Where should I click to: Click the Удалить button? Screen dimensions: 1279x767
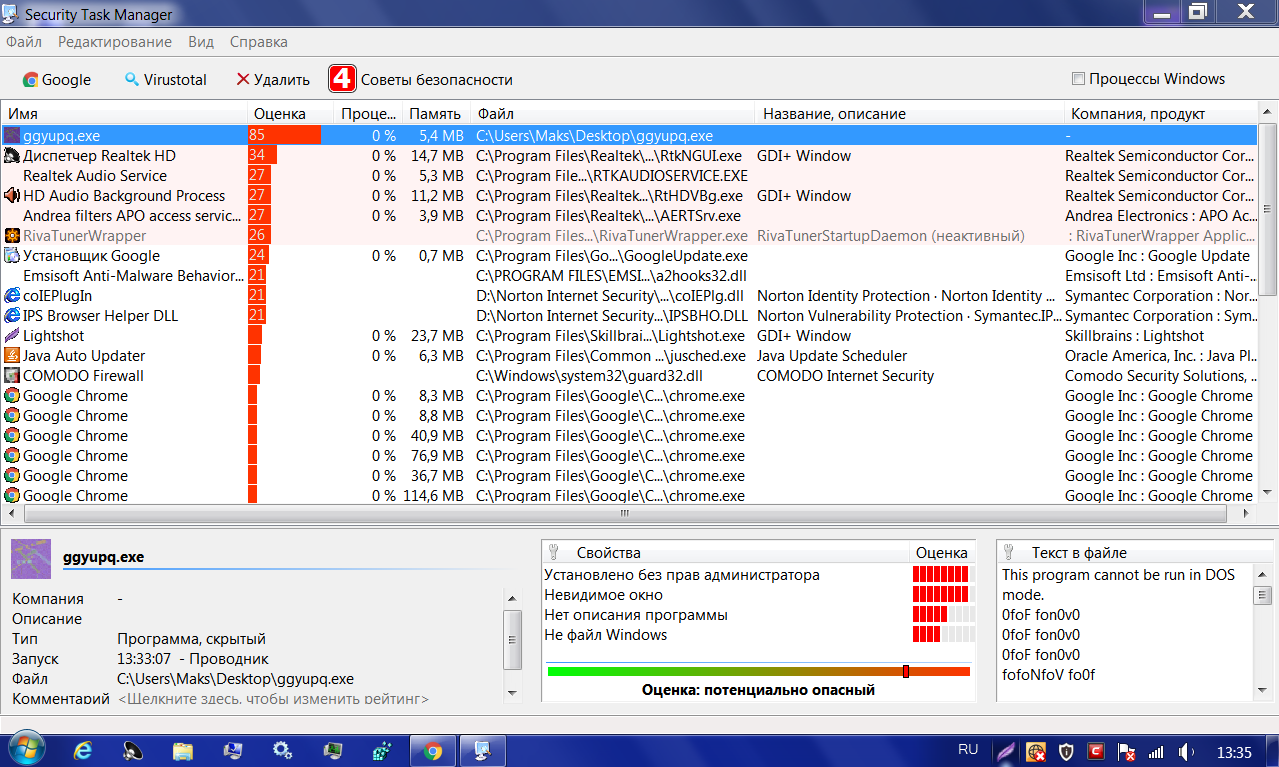point(273,79)
